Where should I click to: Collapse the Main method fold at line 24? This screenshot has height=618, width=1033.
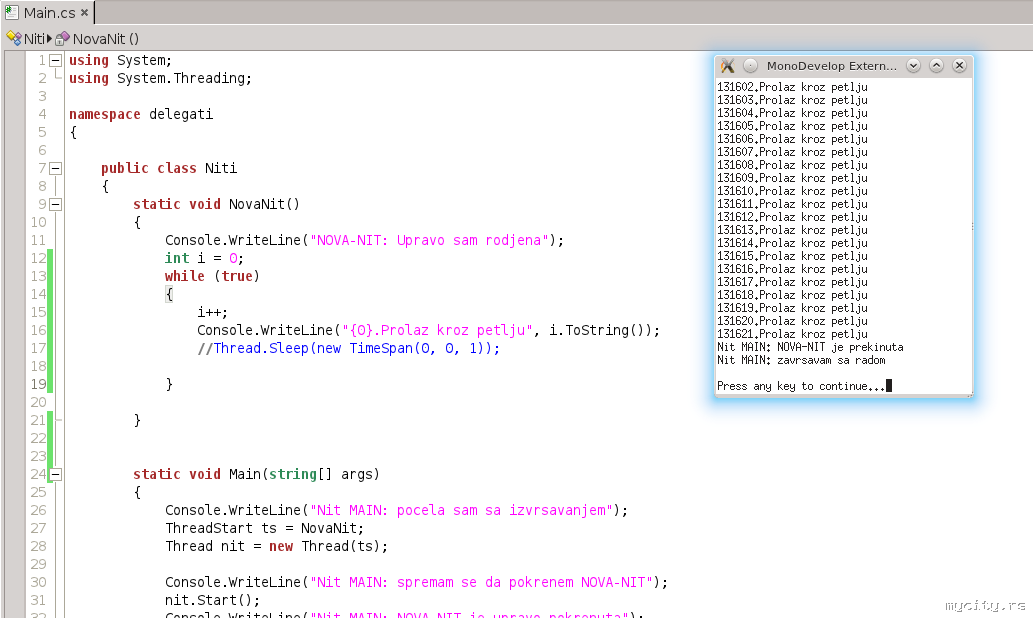[55, 474]
